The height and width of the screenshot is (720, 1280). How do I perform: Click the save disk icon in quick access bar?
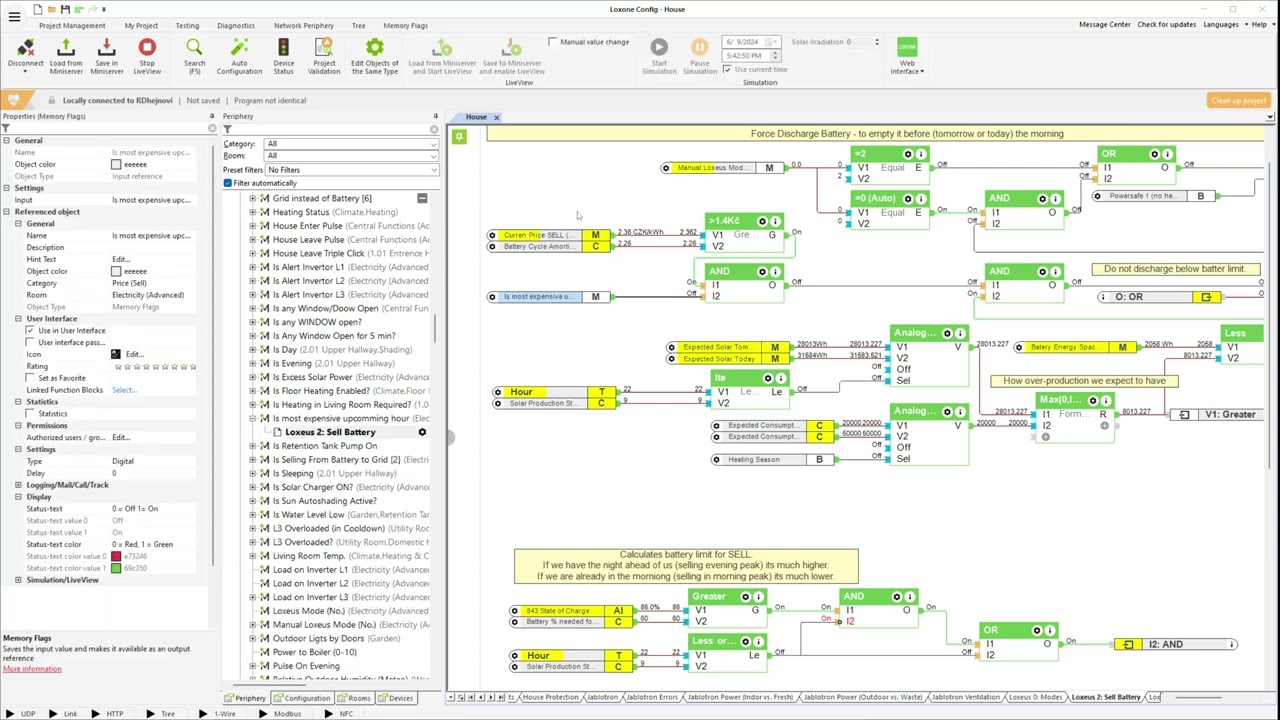pyautogui.click(x=66, y=10)
